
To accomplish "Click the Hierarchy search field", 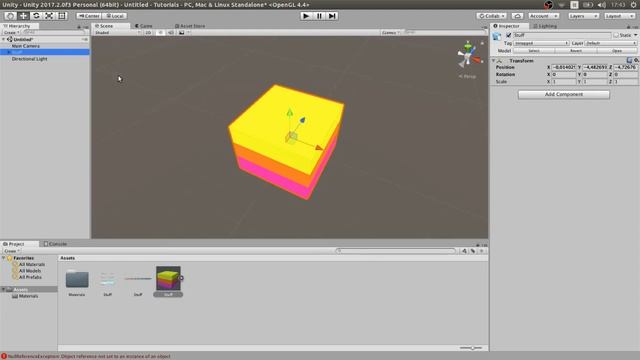I will pos(54,32).
